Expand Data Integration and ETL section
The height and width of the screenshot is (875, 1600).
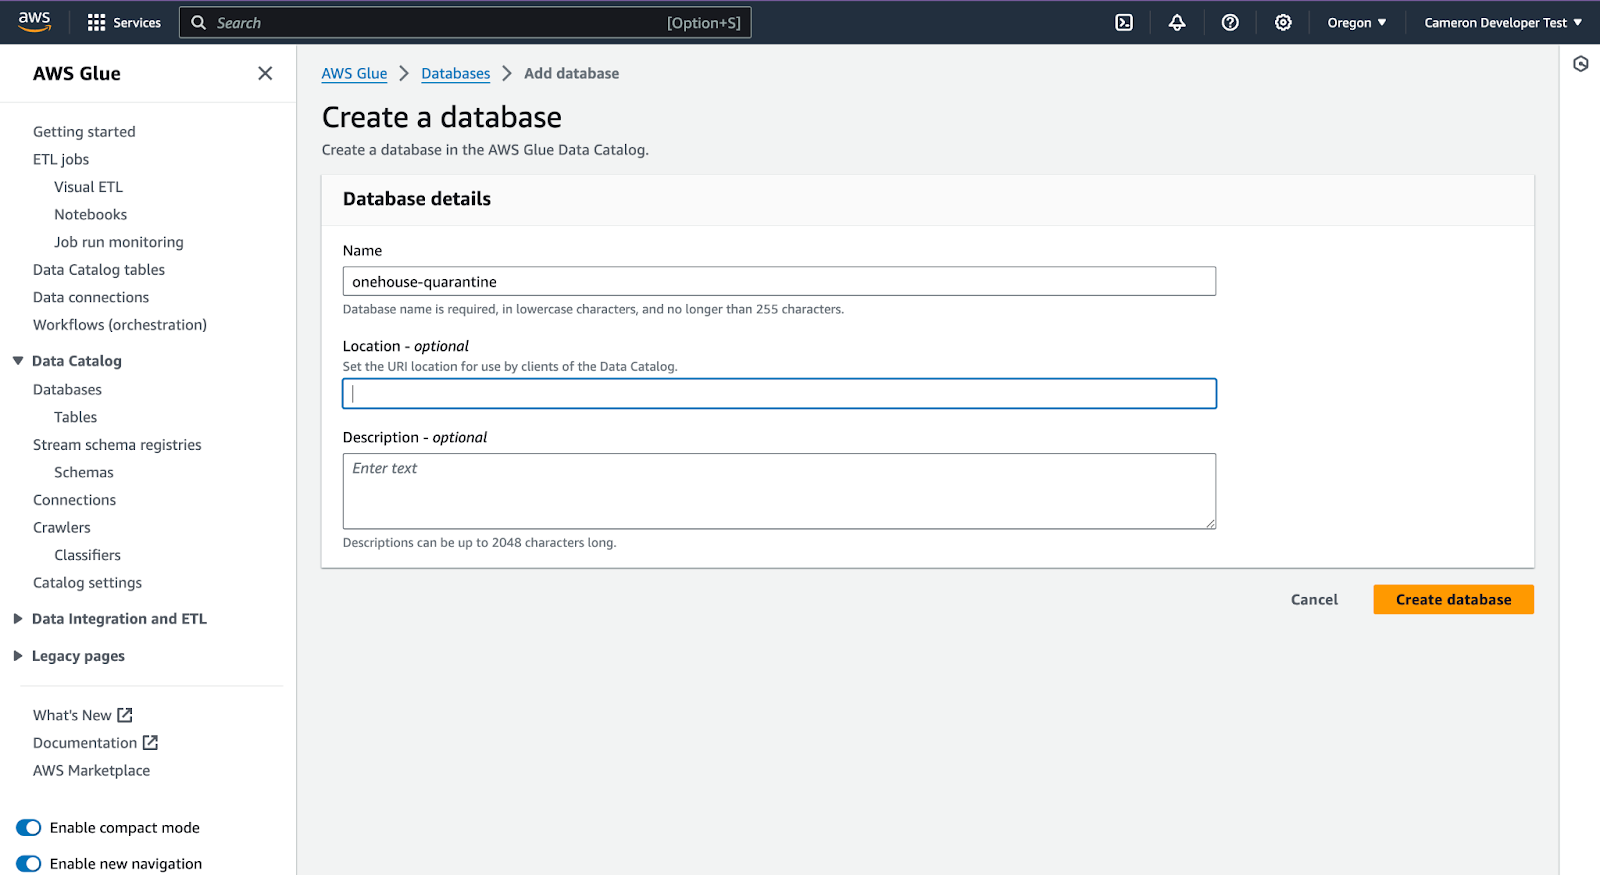(x=18, y=619)
